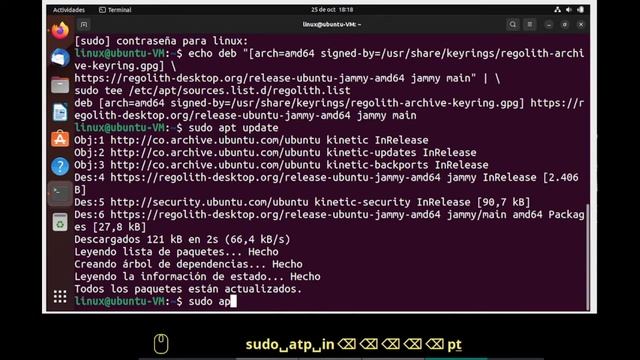The width and height of the screenshot is (640, 360).
Task: Click the Obj:2 kinetic-updates InRelease line
Action: pyautogui.click(x=276, y=153)
